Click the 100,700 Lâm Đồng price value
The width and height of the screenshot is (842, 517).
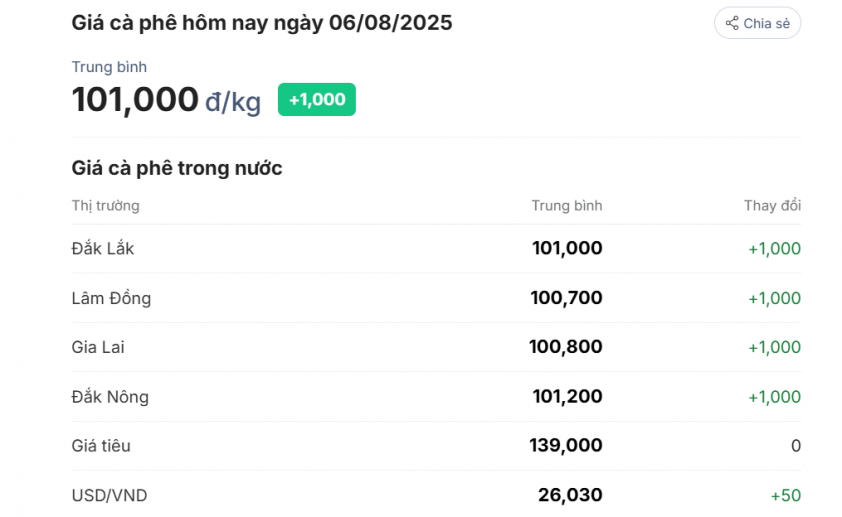pos(567,298)
